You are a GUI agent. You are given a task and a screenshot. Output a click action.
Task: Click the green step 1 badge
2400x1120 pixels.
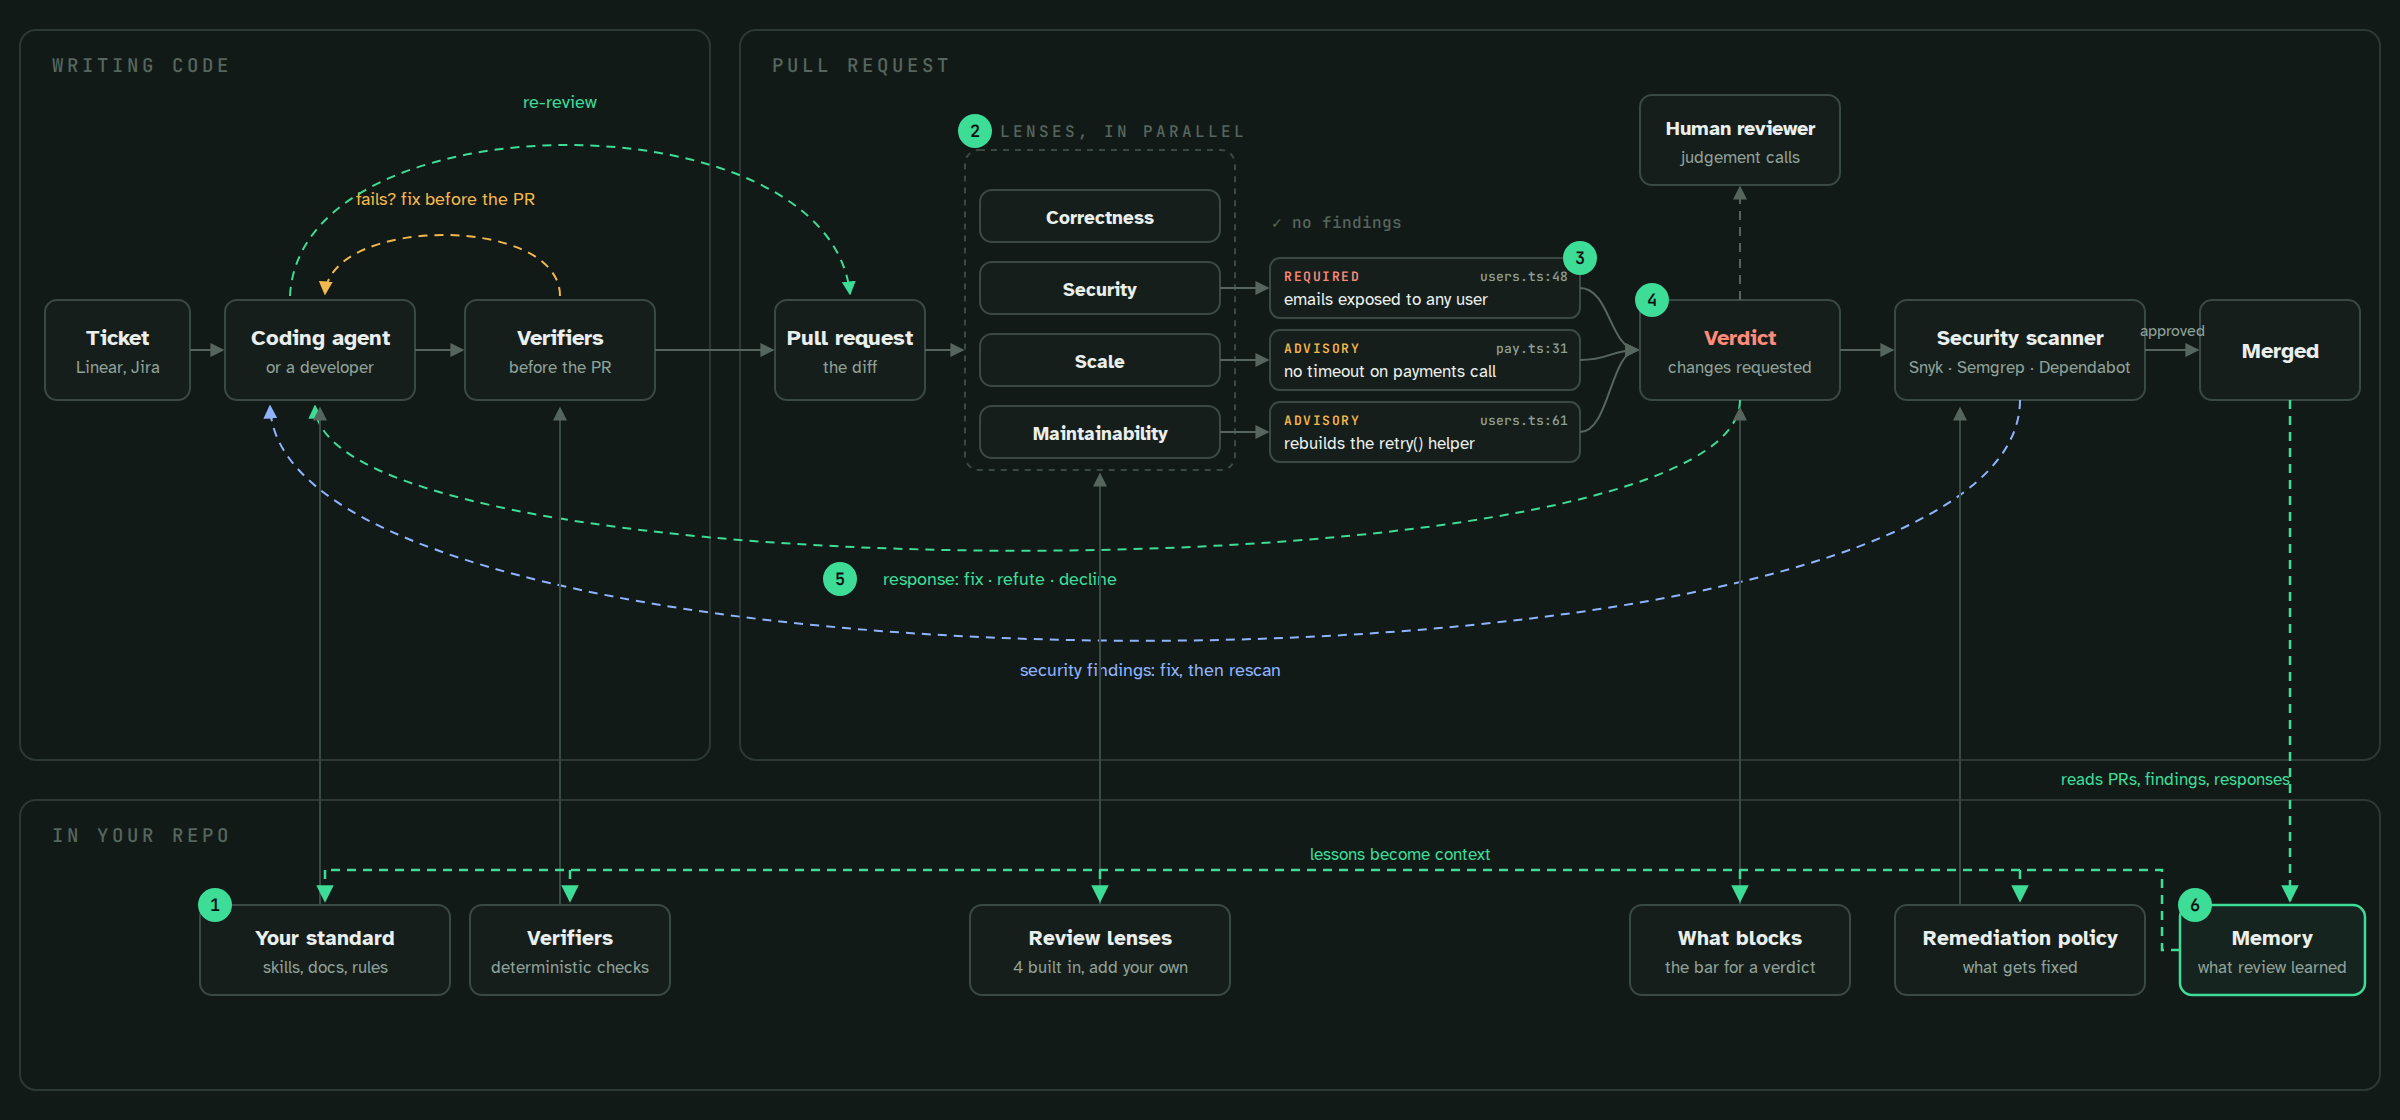(x=215, y=905)
